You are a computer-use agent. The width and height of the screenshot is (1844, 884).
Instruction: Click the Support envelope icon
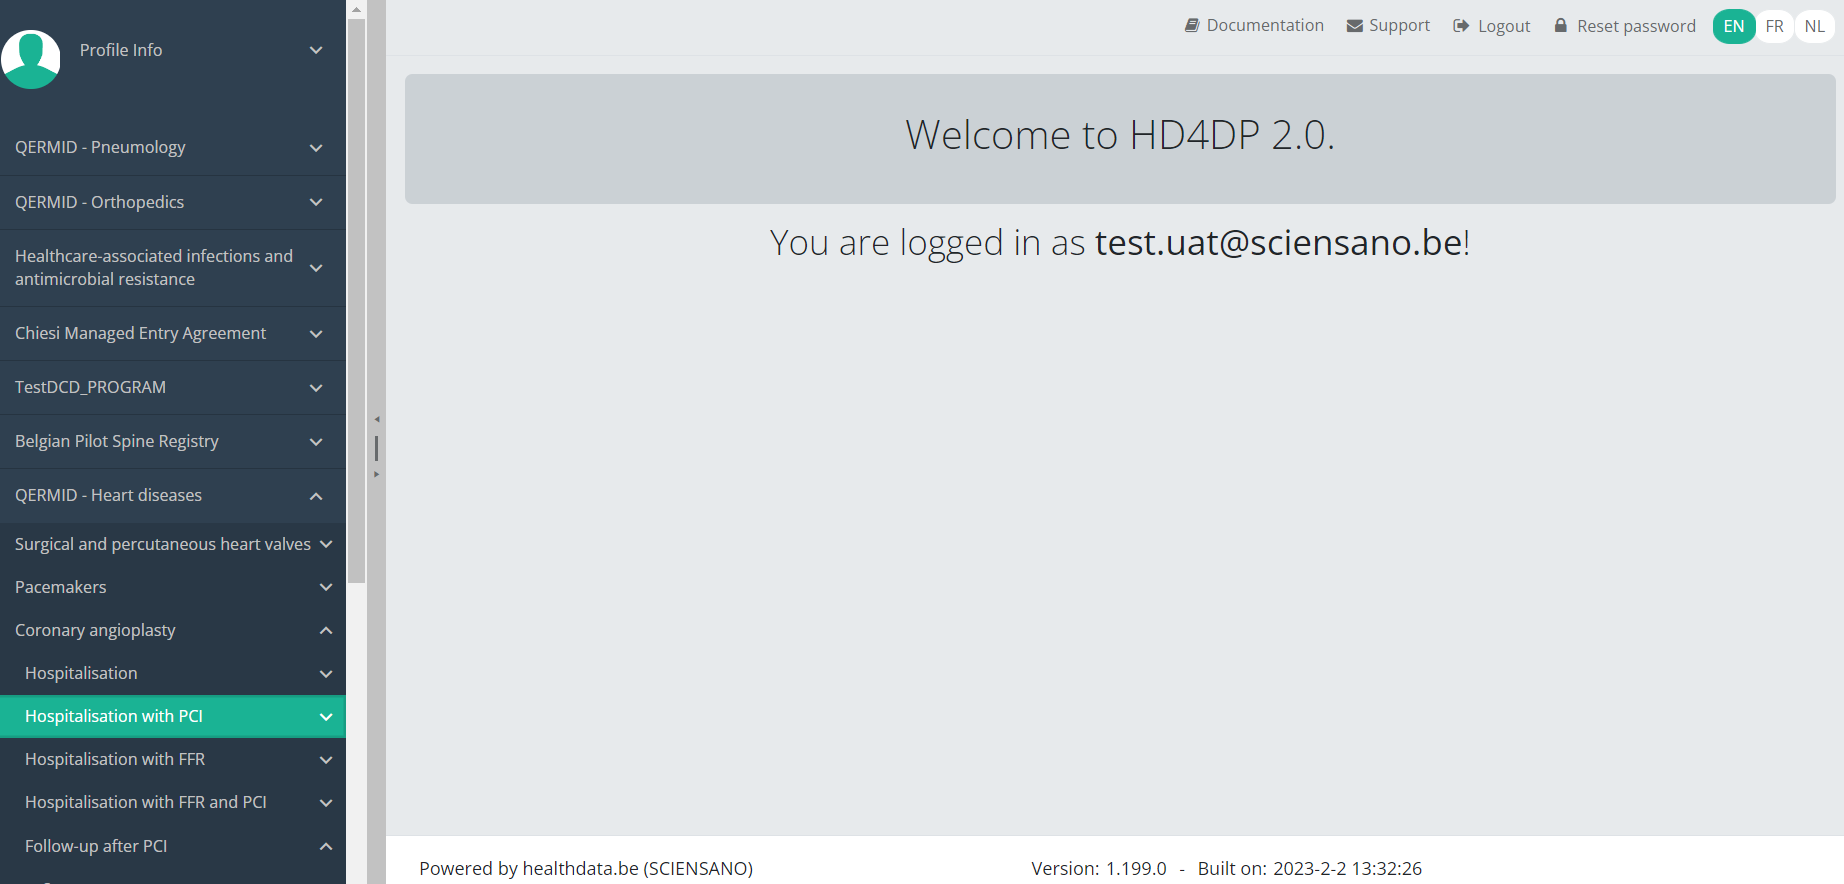click(1354, 26)
